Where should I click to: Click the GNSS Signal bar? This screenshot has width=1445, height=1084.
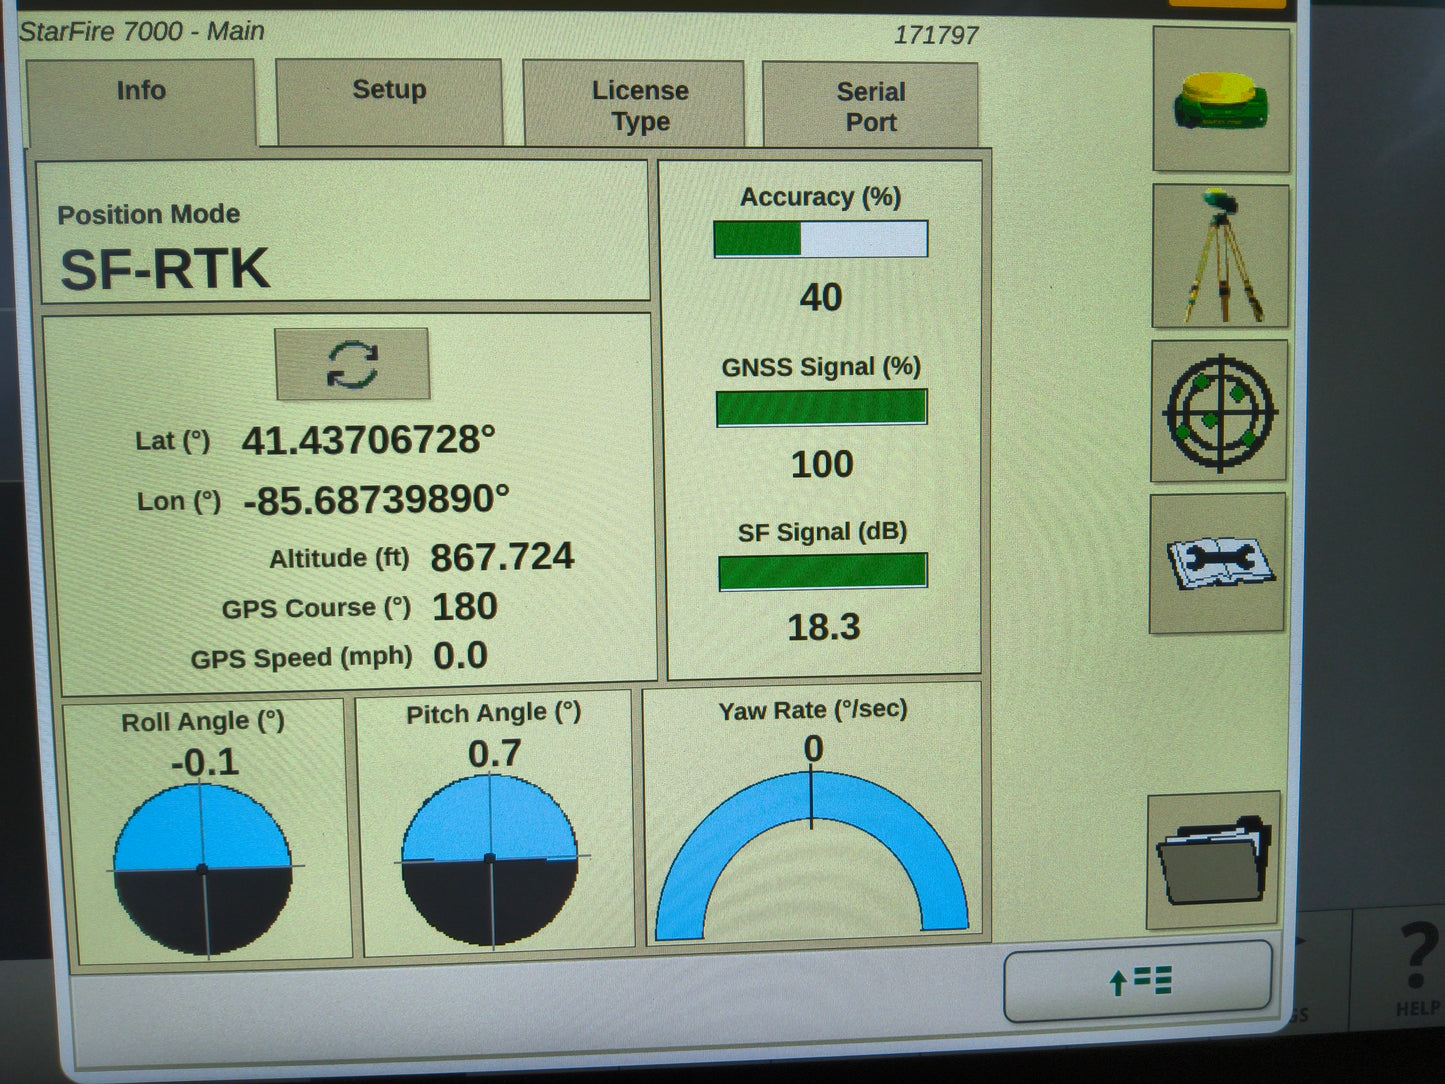(x=820, y=406)
